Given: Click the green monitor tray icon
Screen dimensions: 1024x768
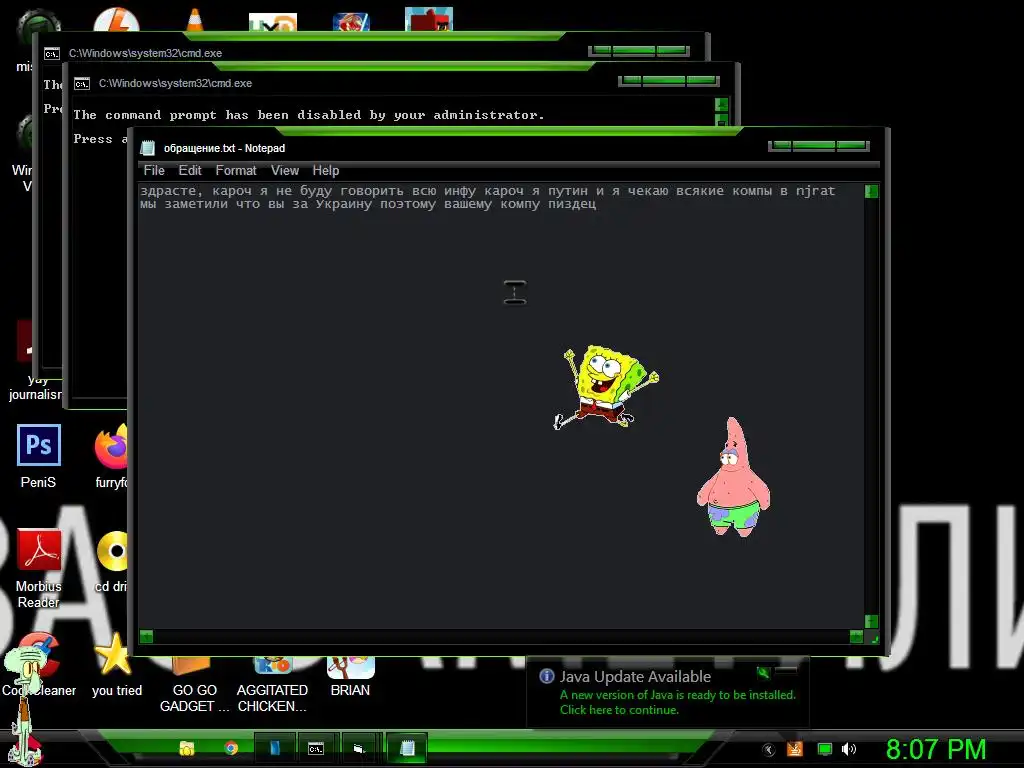Looking at the screenshot, I should click(825, 749).
